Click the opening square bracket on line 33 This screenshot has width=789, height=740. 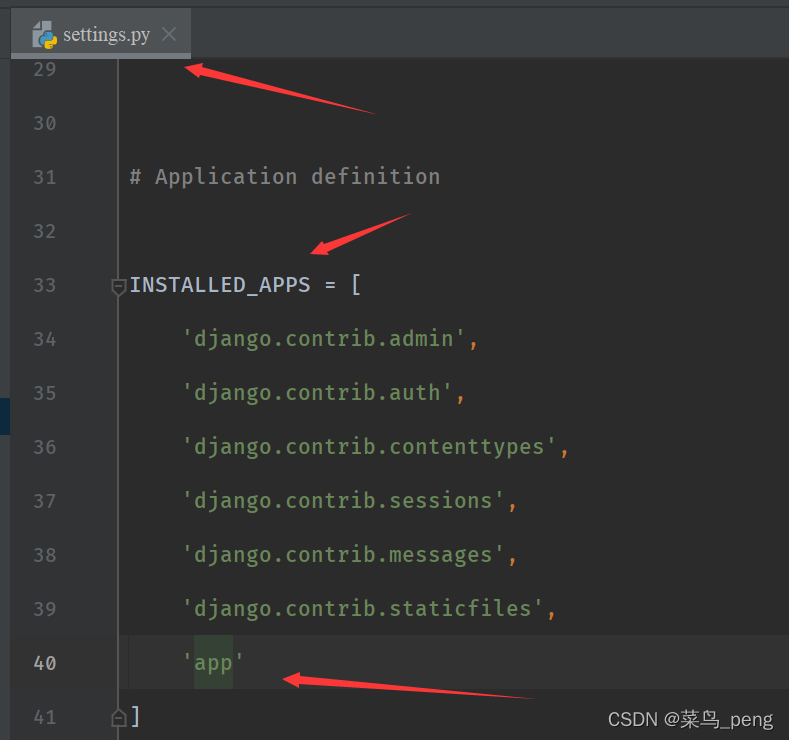coord(356,285)
